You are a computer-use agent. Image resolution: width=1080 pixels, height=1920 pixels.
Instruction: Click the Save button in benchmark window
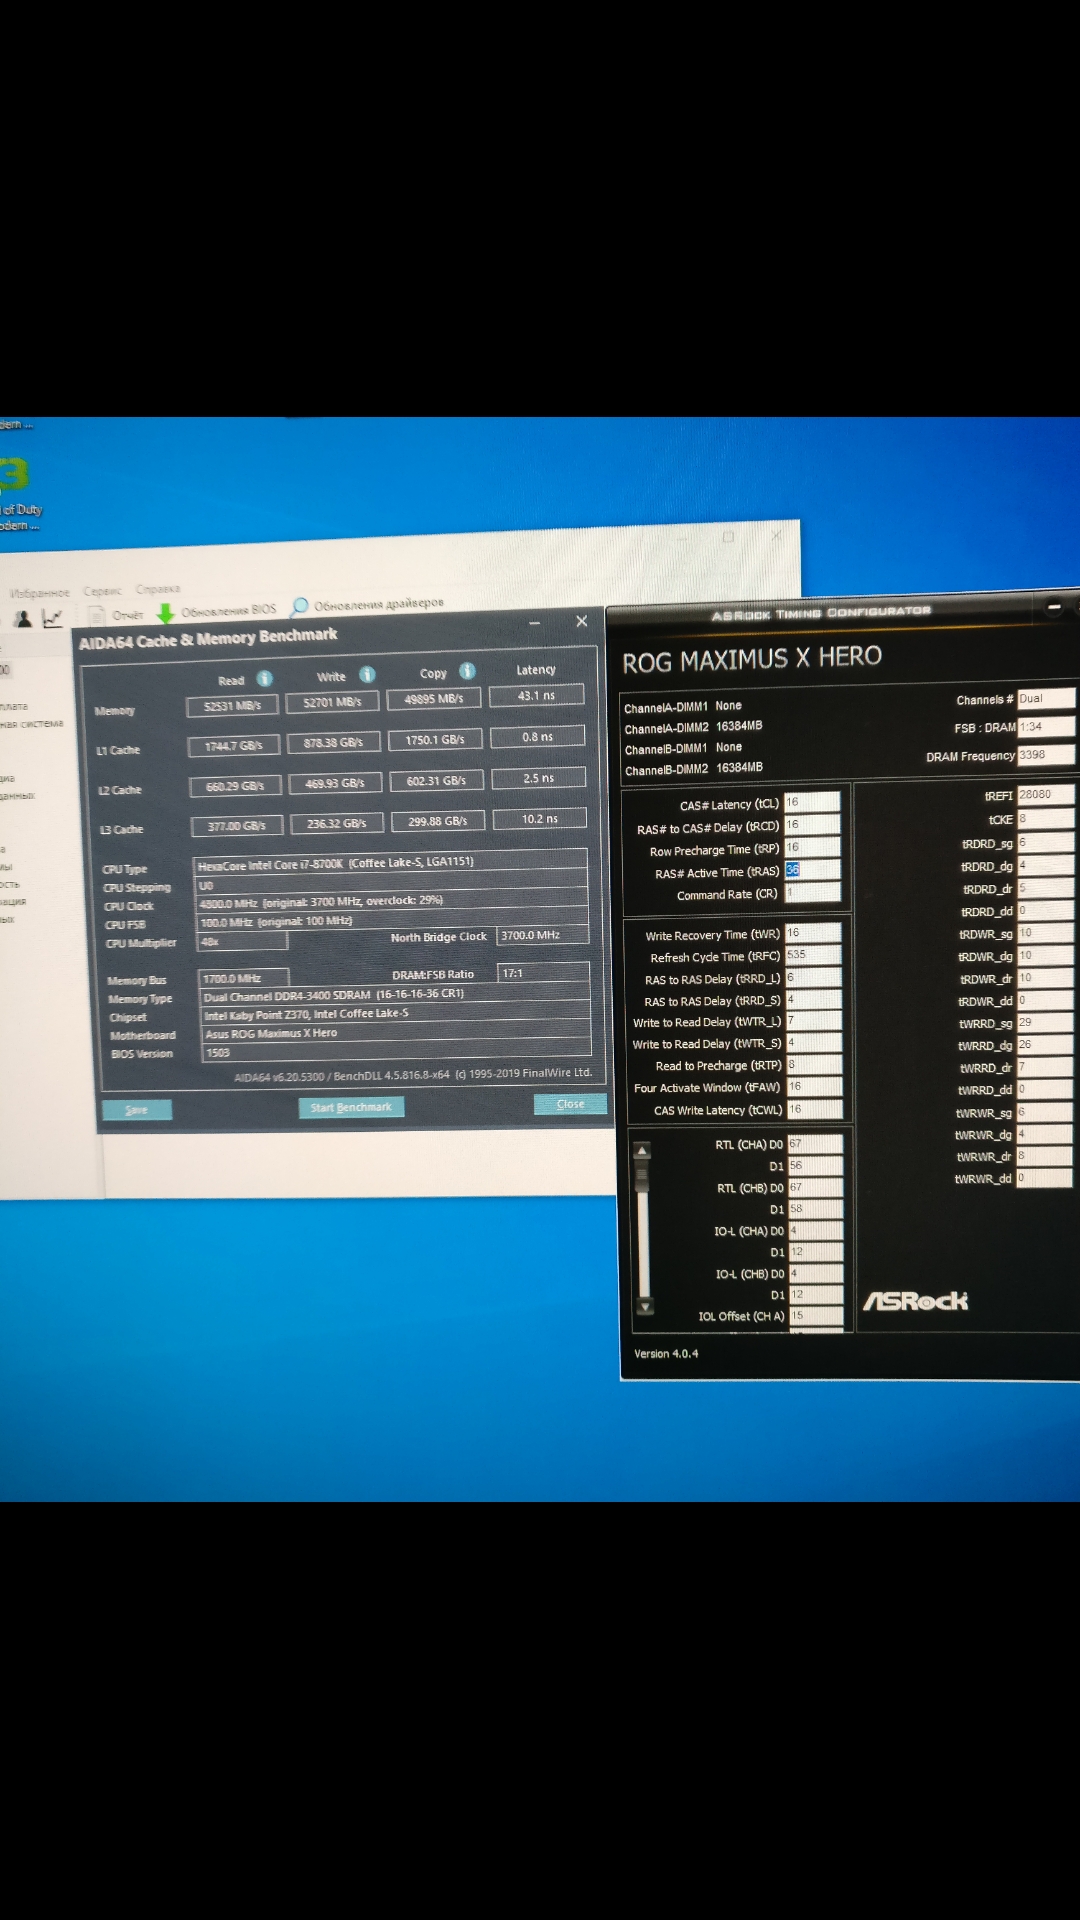point(137,1110)
